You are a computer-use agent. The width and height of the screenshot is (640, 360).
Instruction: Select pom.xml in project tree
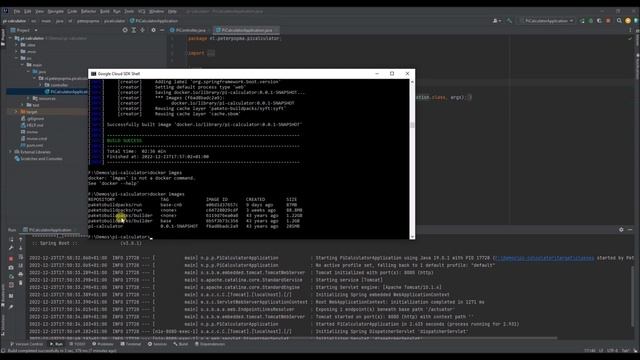click(x=31, y=145)
